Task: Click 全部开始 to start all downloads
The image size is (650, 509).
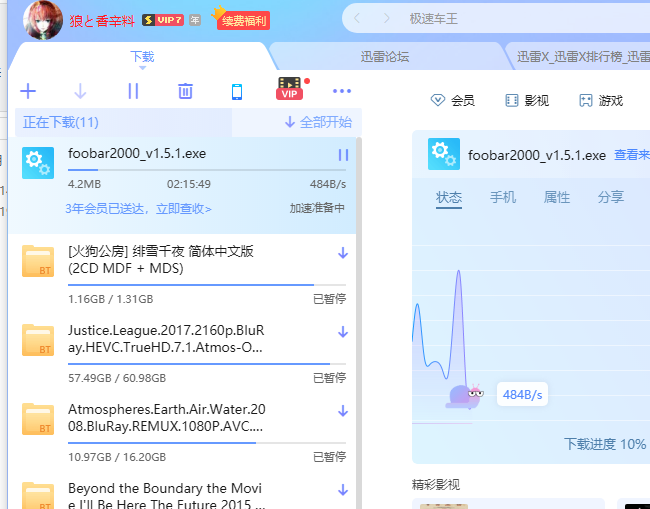Action: [x=318, y=122]
